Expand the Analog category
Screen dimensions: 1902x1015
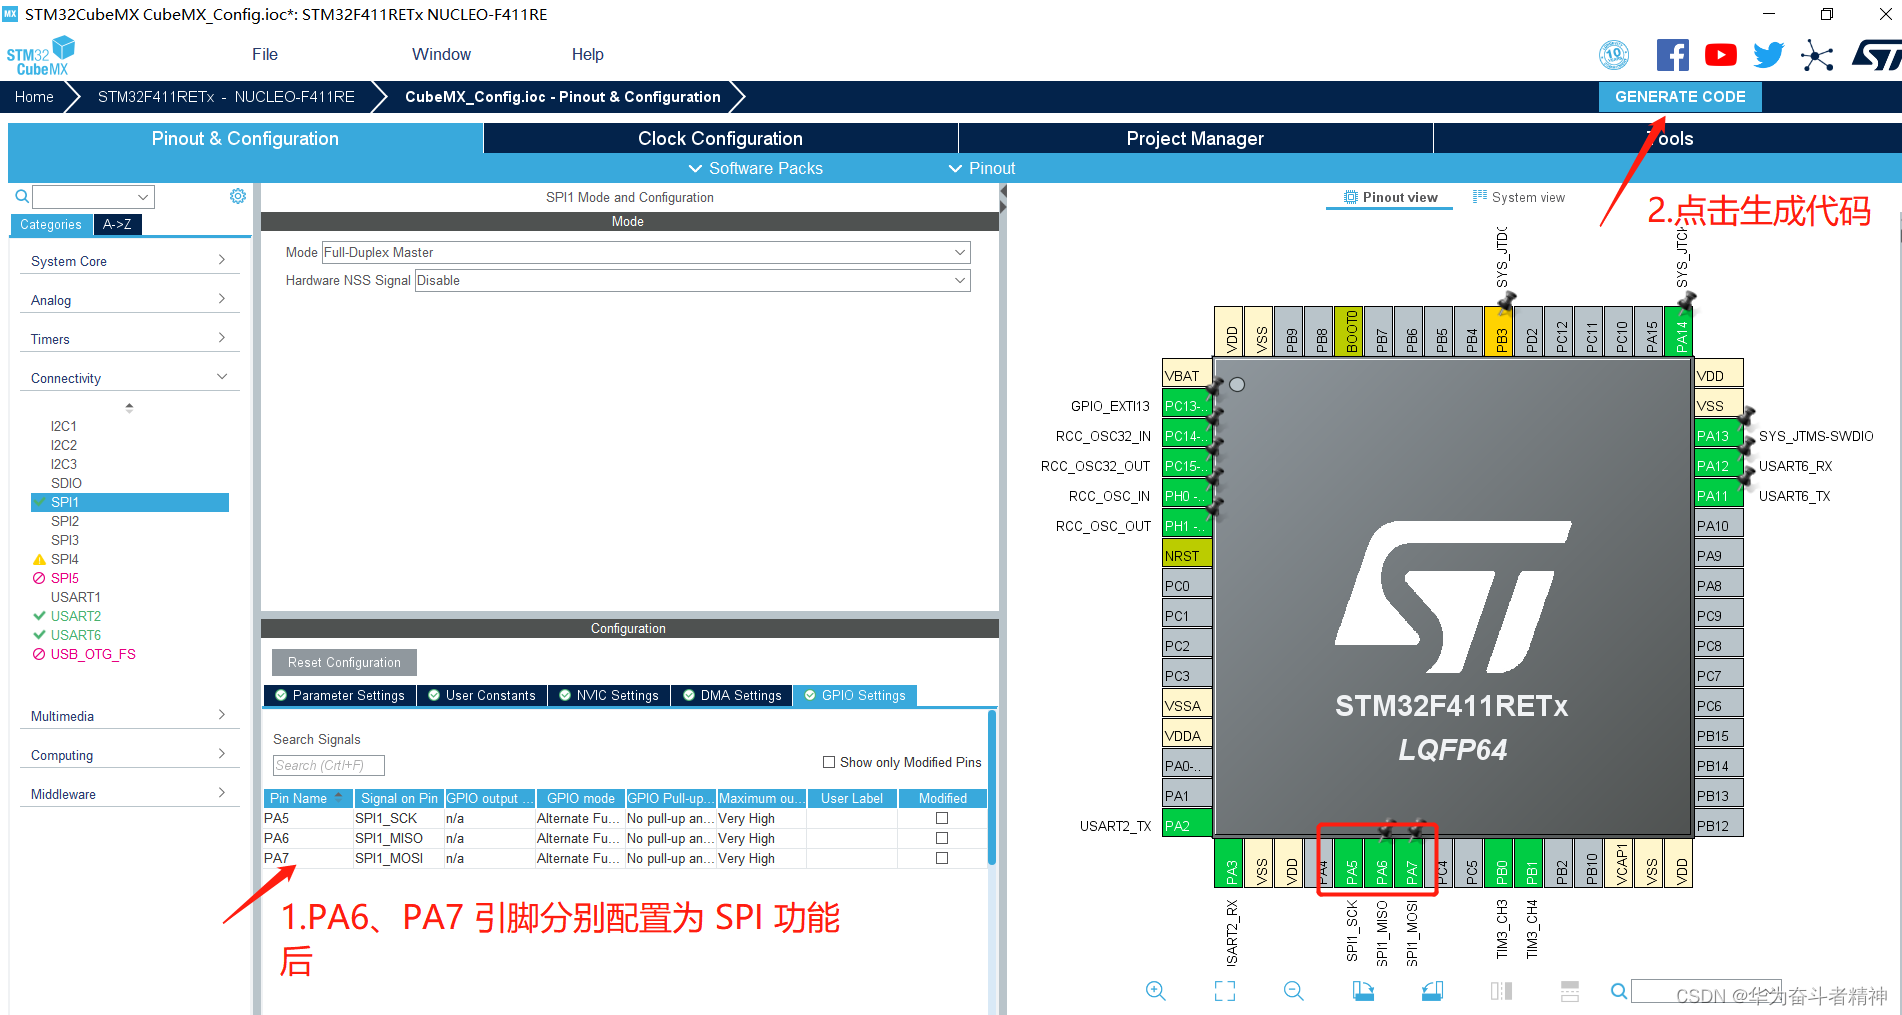coord(129,300)
